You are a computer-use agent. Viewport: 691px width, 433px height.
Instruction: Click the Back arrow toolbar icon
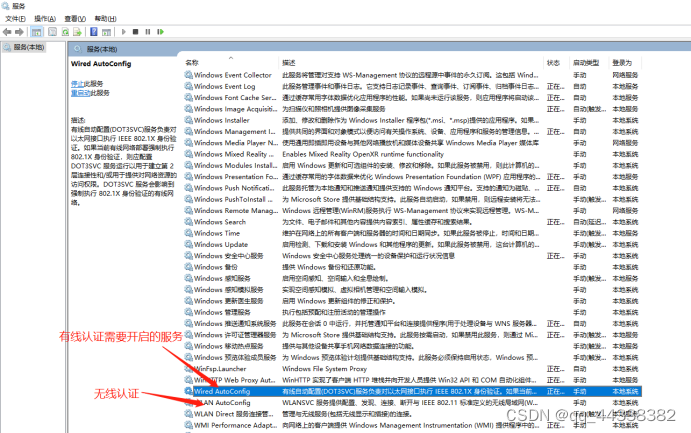(7, 32)
